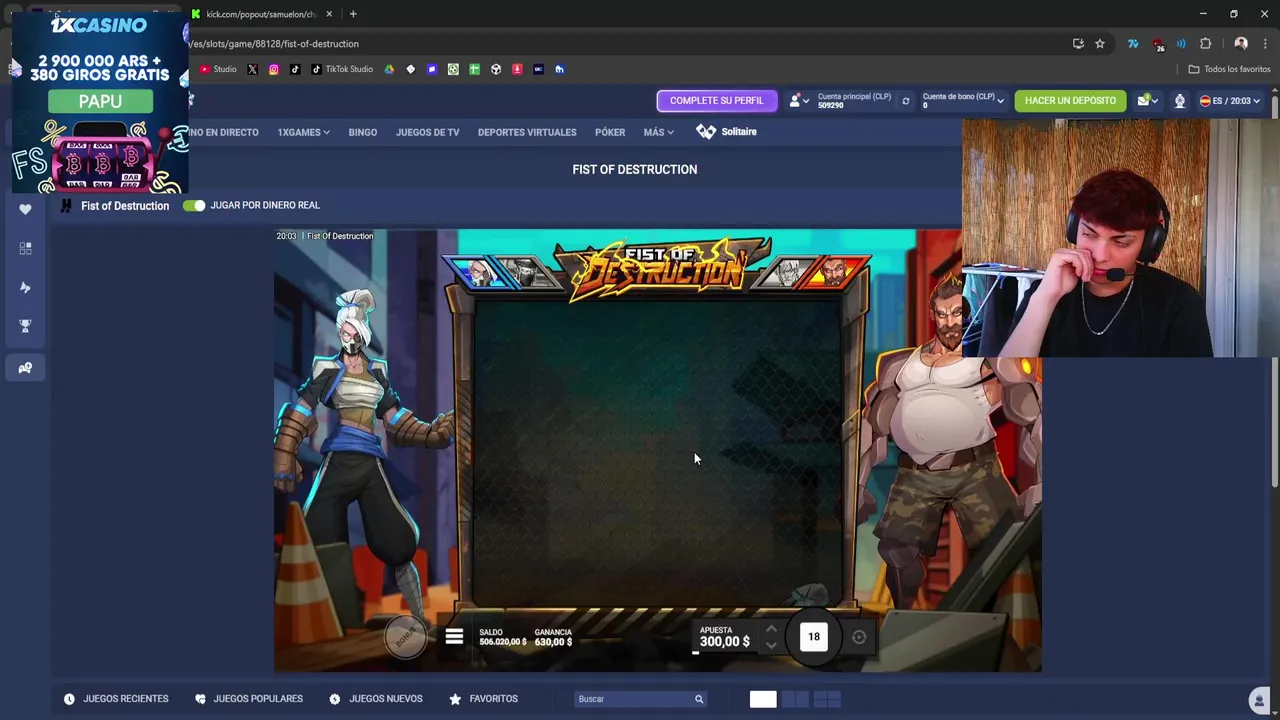
Task: Open the browser extensions puzzle icon
Action: coord(1205,44)
